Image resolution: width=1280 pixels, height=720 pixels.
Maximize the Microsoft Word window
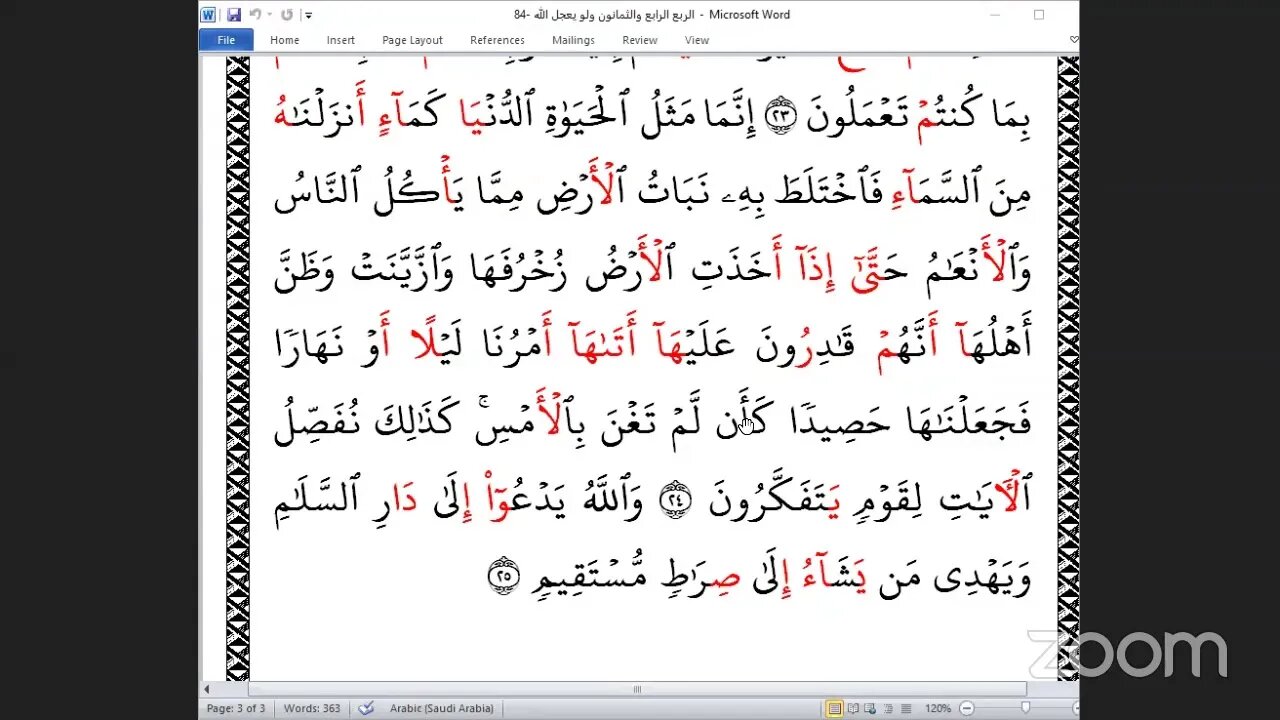click(x=1039, y=15)
